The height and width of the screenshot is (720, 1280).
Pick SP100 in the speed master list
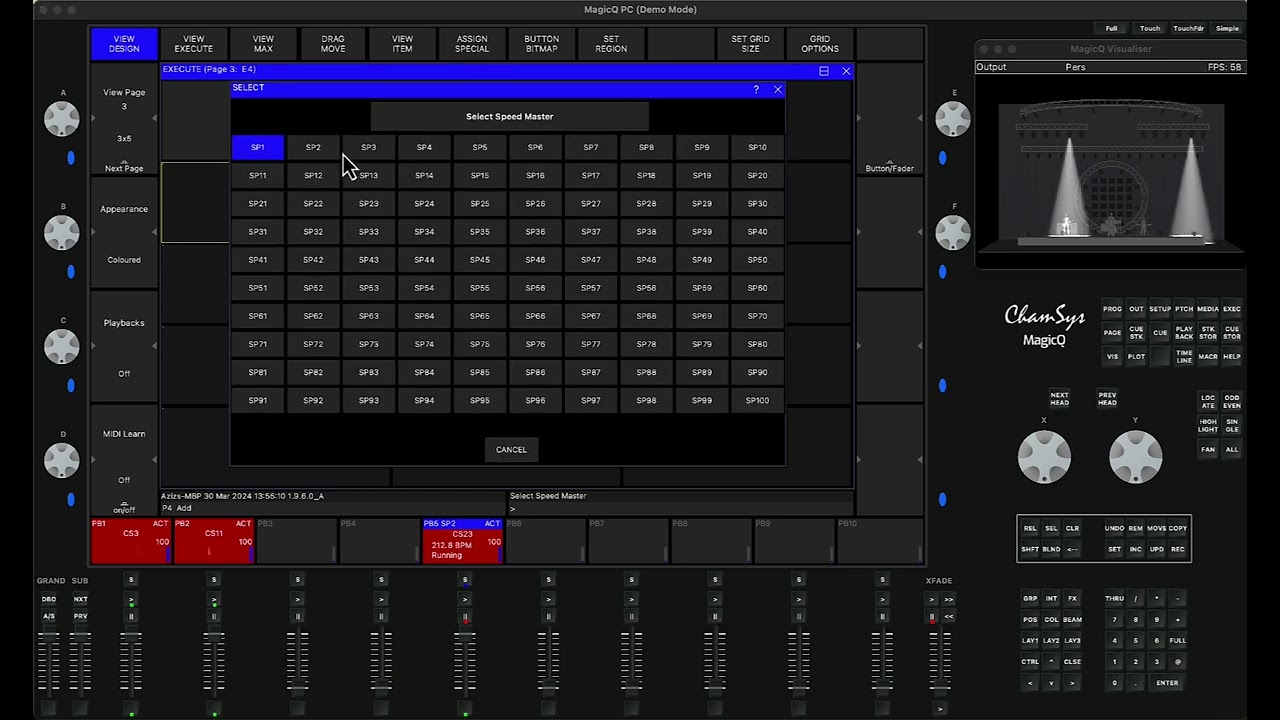(x=757, y=400)
